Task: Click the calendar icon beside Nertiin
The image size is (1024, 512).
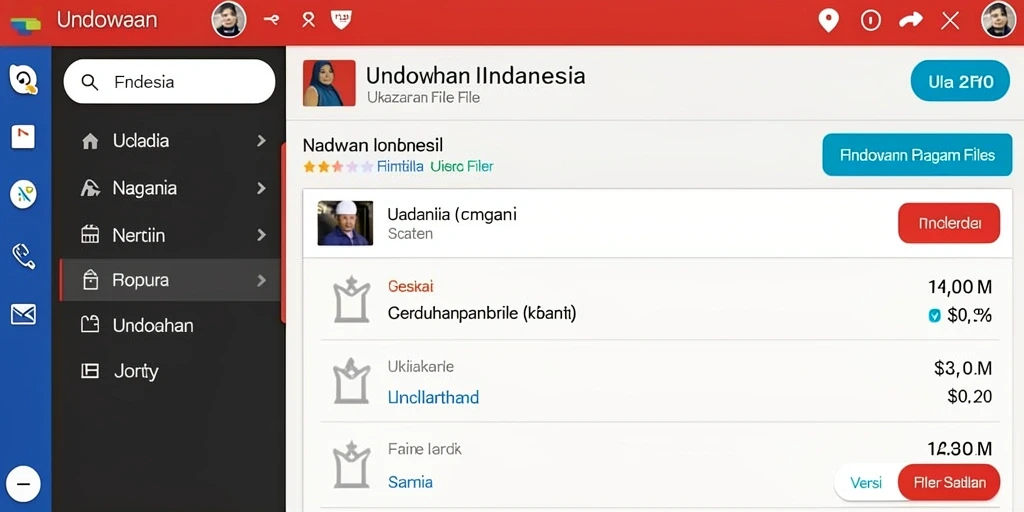Action: click(x=90, y=234)
